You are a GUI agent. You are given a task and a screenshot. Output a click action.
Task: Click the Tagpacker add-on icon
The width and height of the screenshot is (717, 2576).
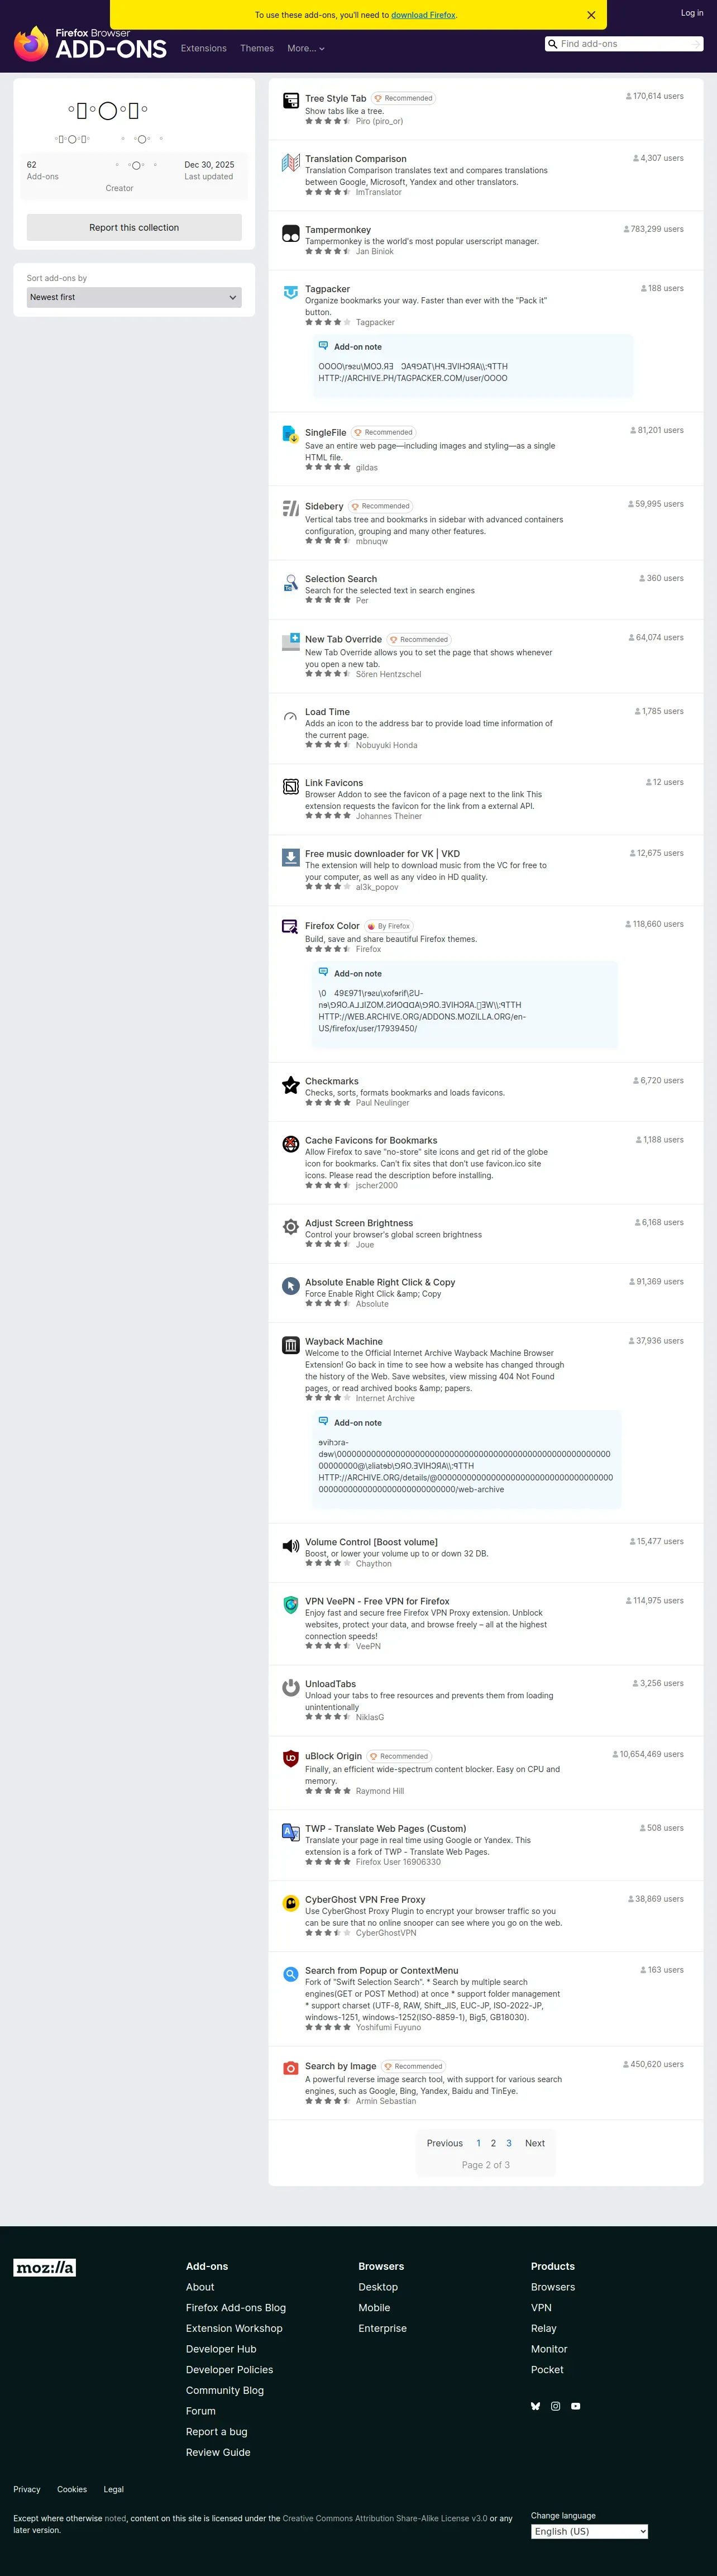[x=291, y=292]
